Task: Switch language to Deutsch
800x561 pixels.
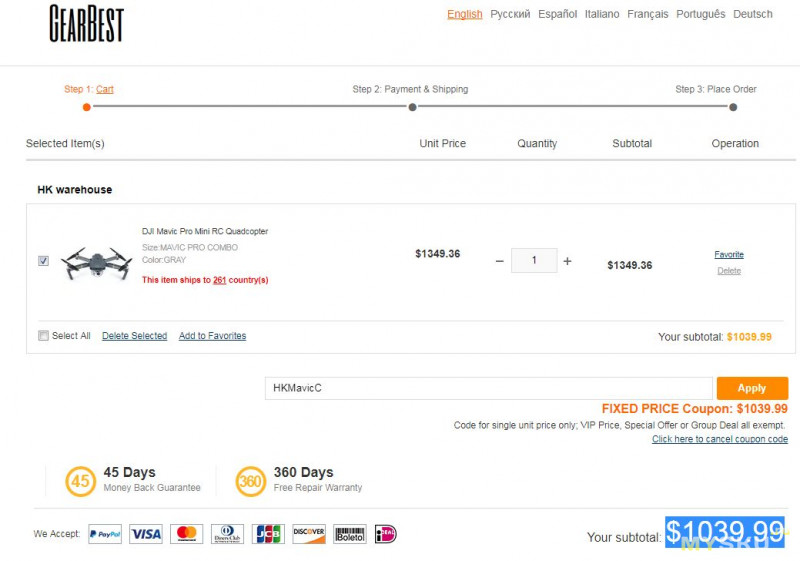Action: (753, 14)
